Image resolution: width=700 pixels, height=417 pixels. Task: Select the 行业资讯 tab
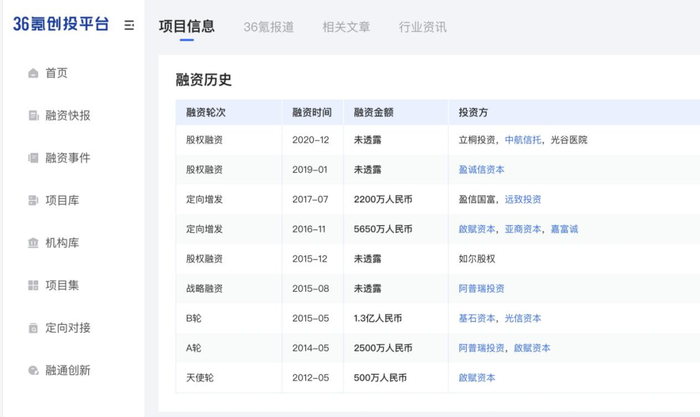[x=422, y=27]
